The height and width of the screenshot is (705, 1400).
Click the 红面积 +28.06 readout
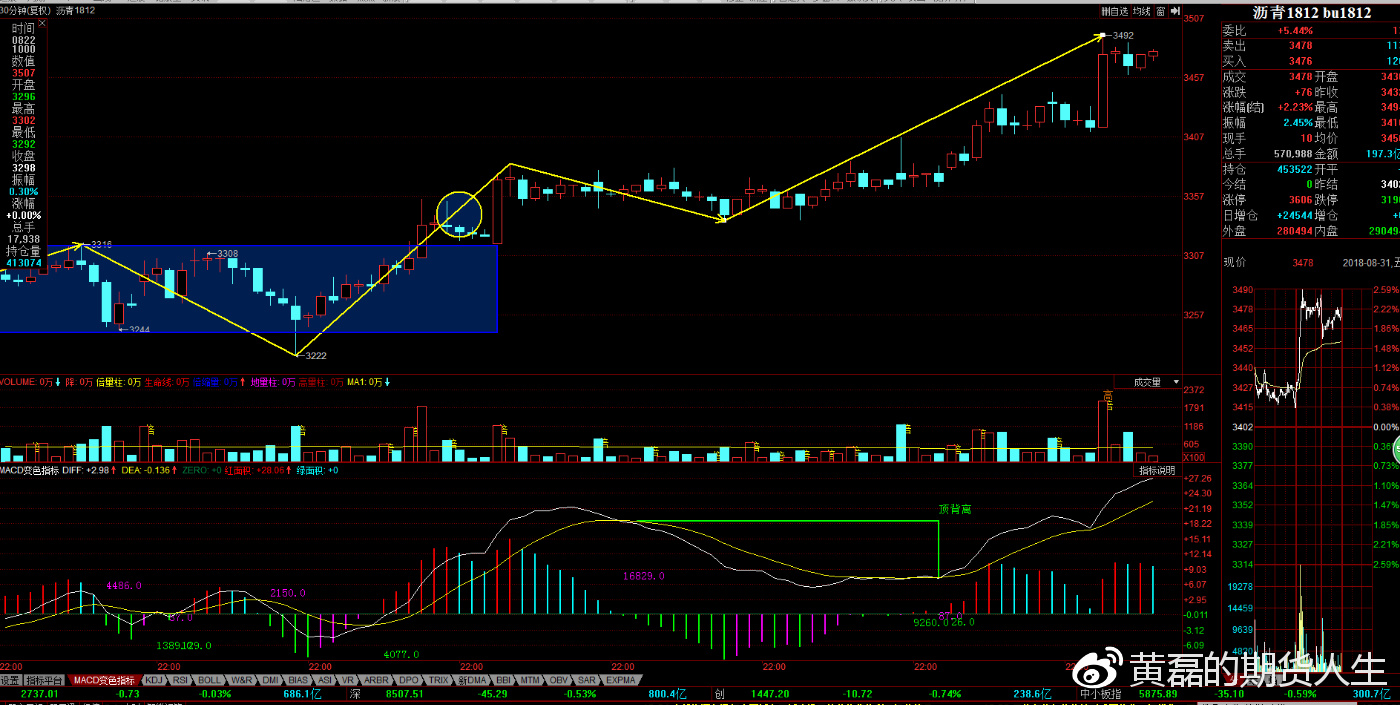click(x=254, y=470)
